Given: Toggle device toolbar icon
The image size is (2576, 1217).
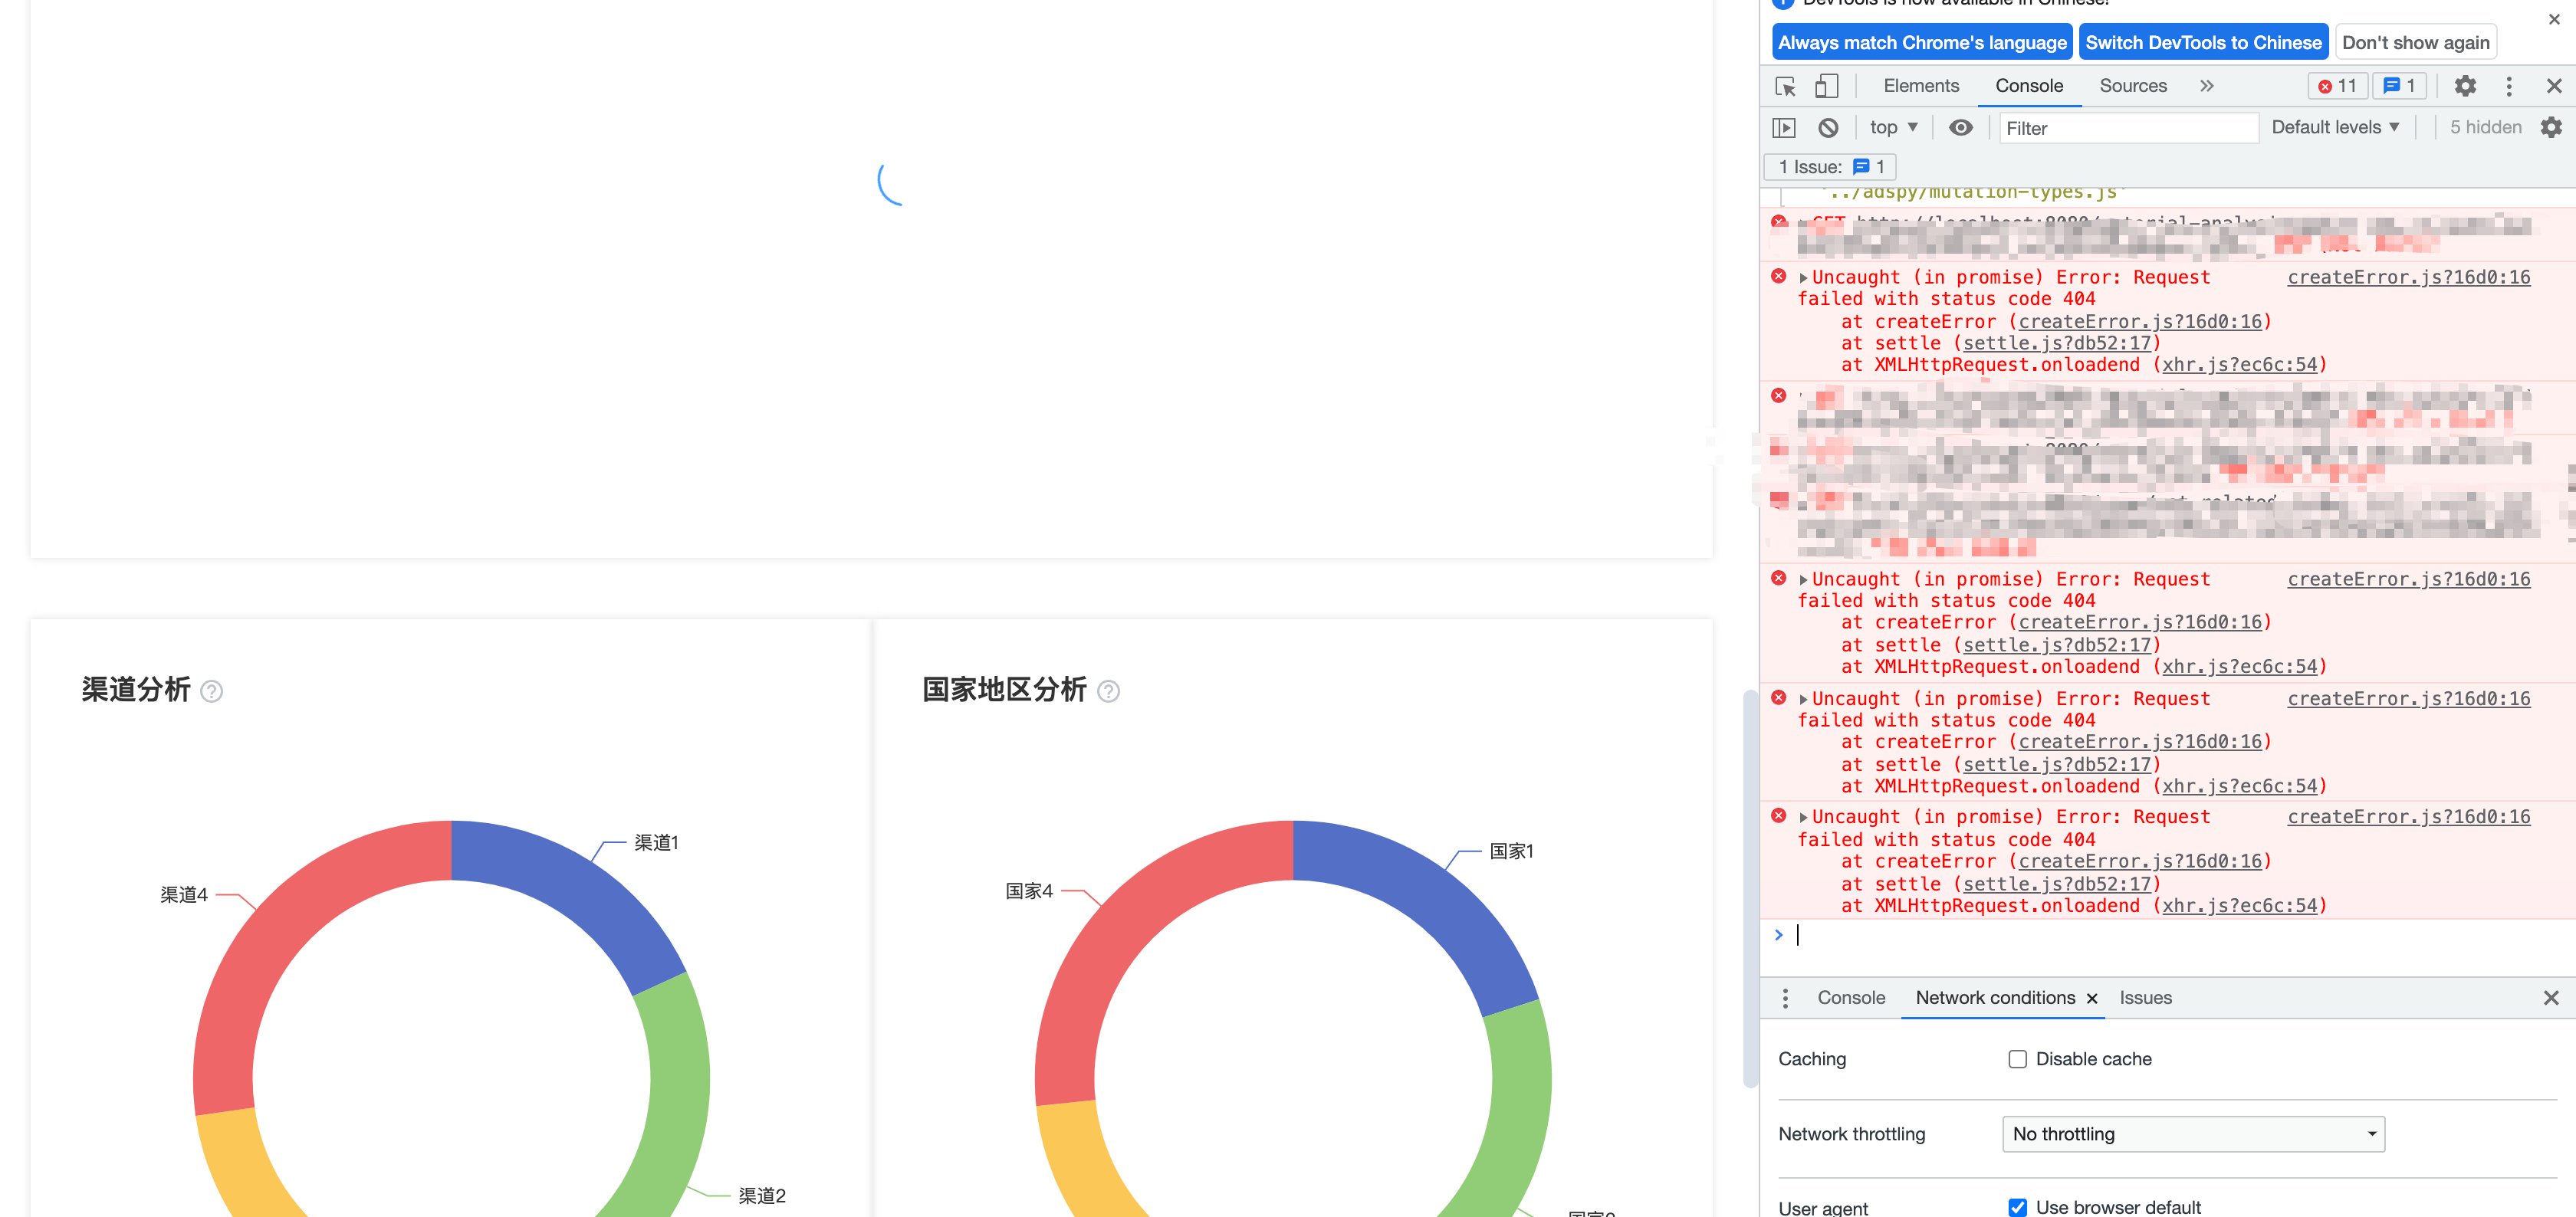Looking at the screenshot, I should [1826, 86].
